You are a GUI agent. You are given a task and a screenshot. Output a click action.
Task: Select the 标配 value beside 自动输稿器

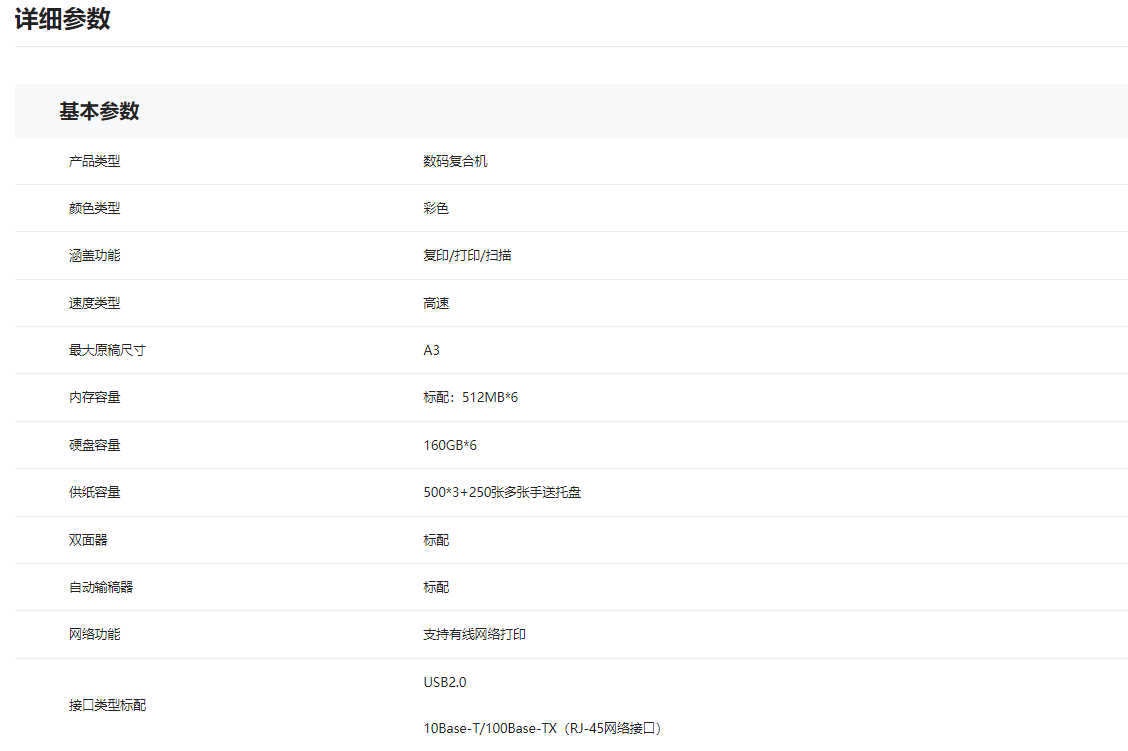click(436, 587)
